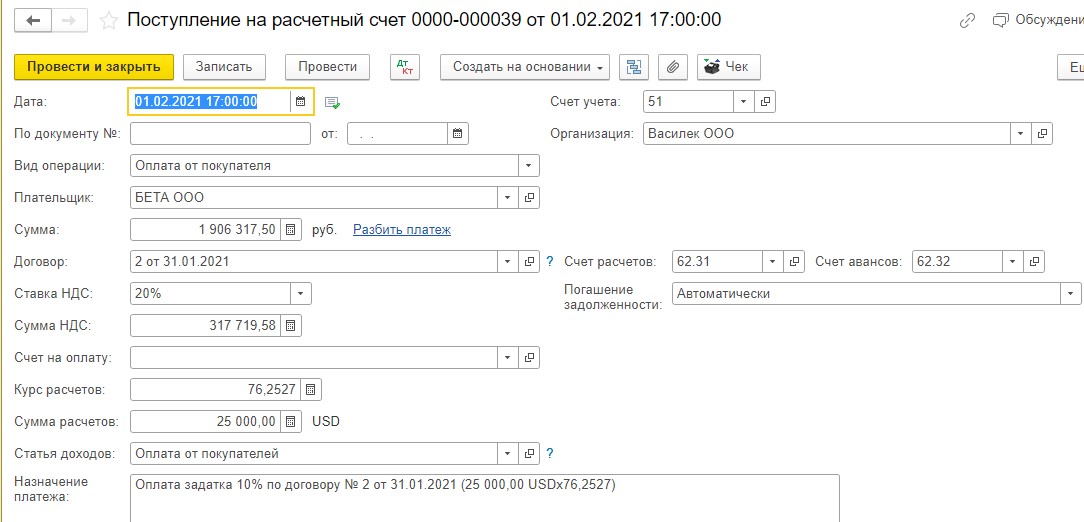This screenshot has height=522, width=1084.
Task: Click inside Назначение платежа text area
Action: [485, 498]
